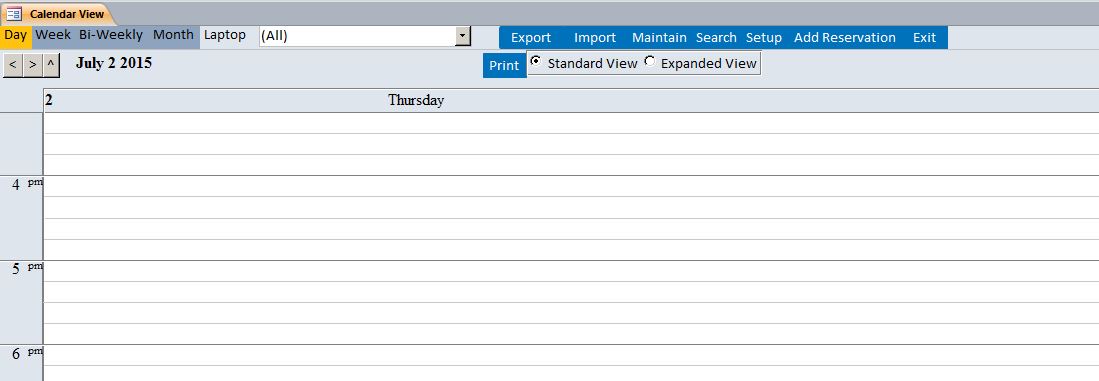1099x381 pixels.
Task: Click the Search button
Action: 716,38
